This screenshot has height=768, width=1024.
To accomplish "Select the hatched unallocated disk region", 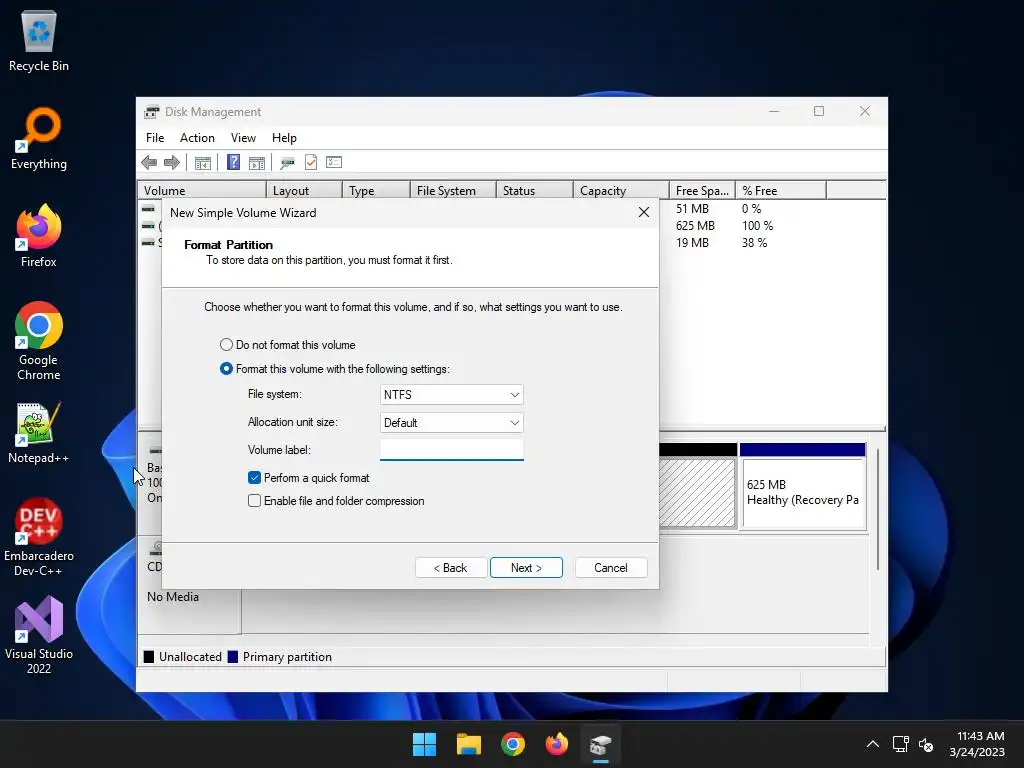I will pos(697,492).
